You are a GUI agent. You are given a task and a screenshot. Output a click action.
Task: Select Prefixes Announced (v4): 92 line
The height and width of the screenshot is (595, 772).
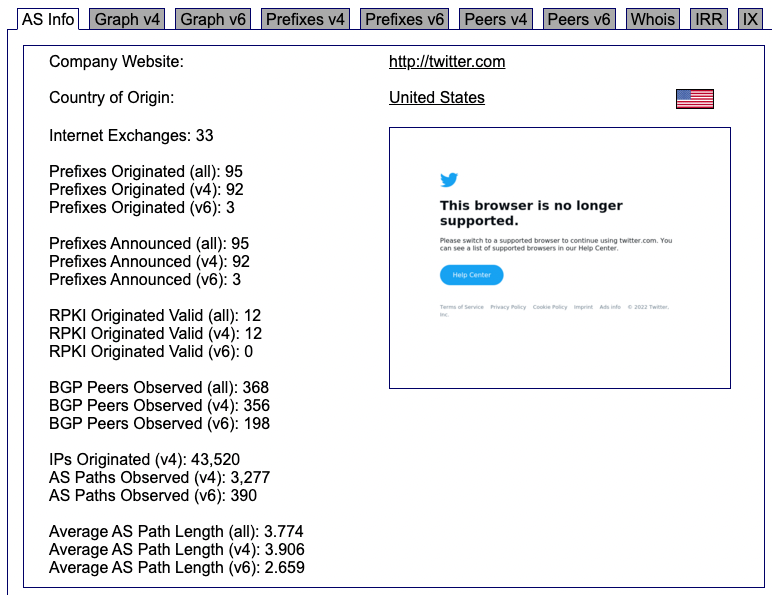point(149,262)
